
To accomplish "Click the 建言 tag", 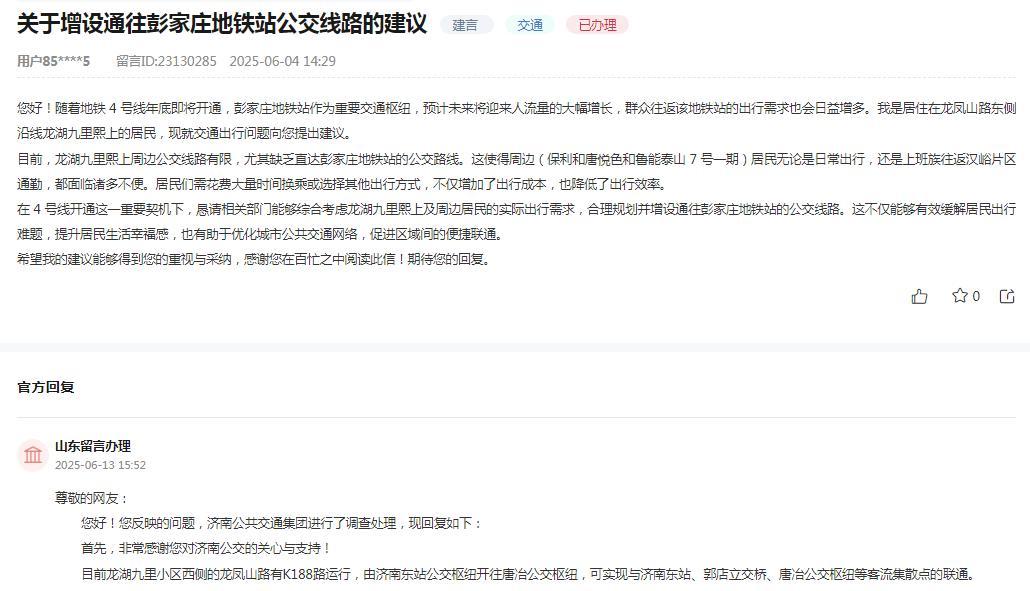I will [x=465, y=25].
